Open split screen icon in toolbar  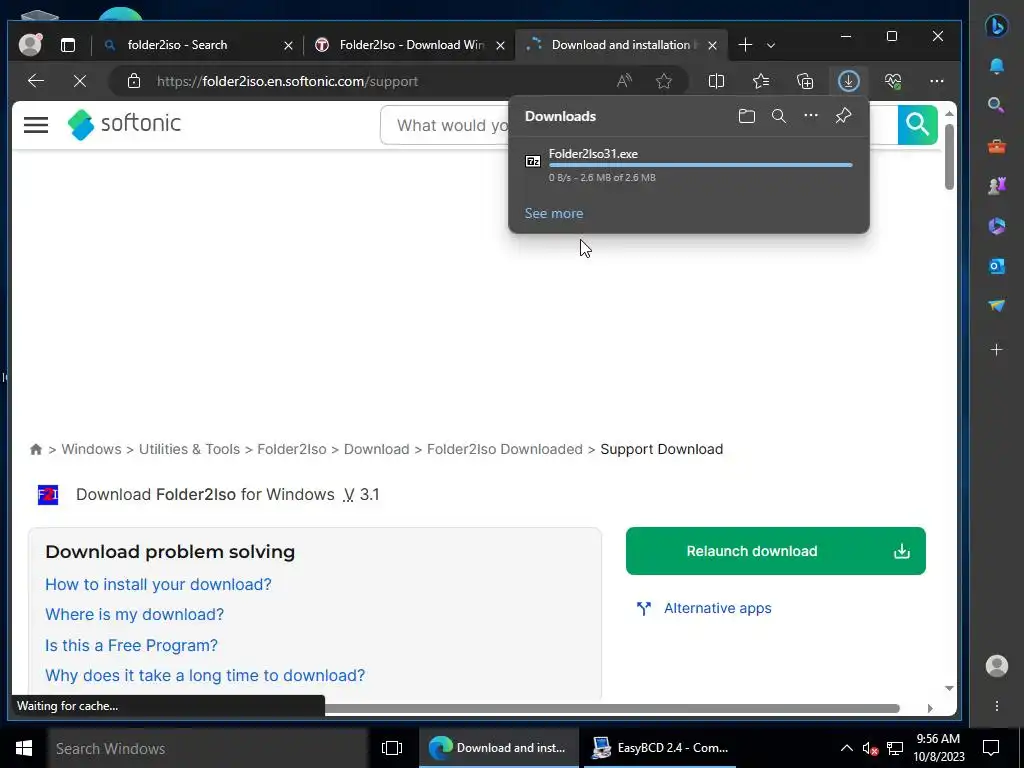(716, 81)
